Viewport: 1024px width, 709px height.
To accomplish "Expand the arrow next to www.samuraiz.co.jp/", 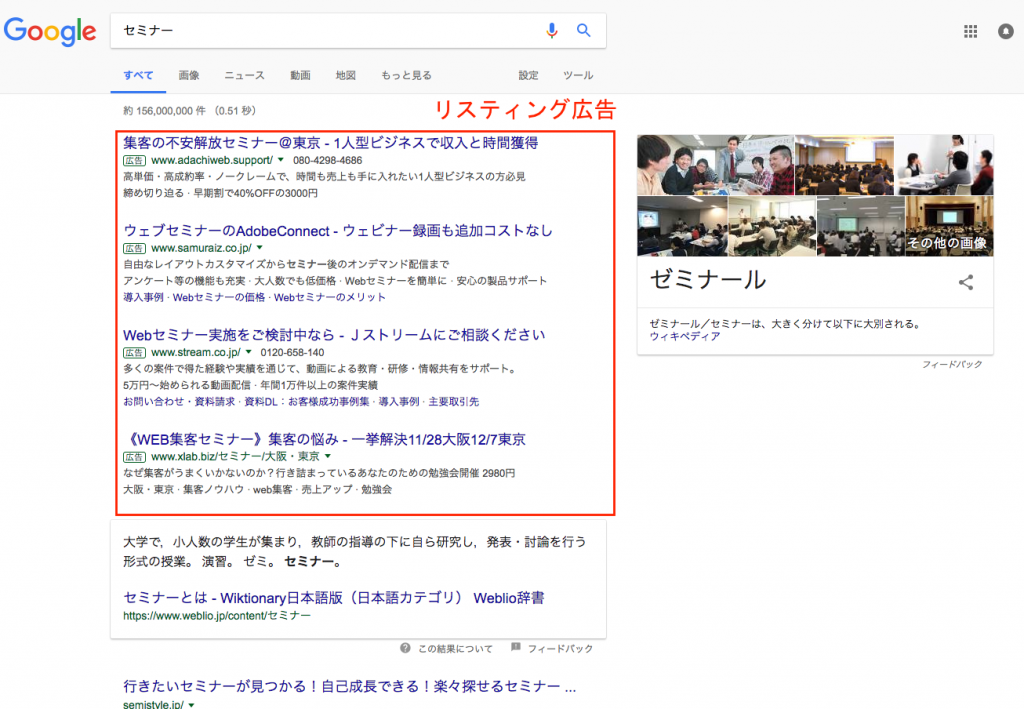I will coord(259,248).
